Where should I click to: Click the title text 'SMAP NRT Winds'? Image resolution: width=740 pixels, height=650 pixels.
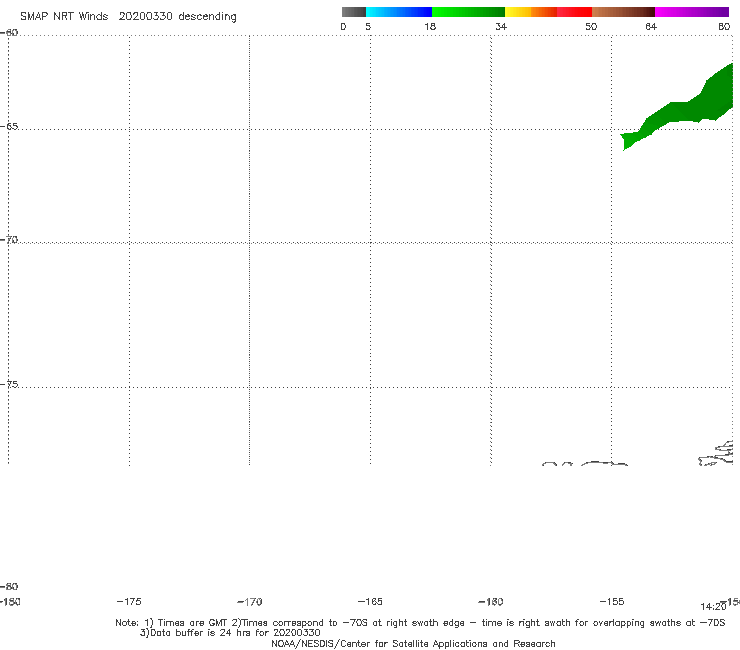[x=64, y=17]
